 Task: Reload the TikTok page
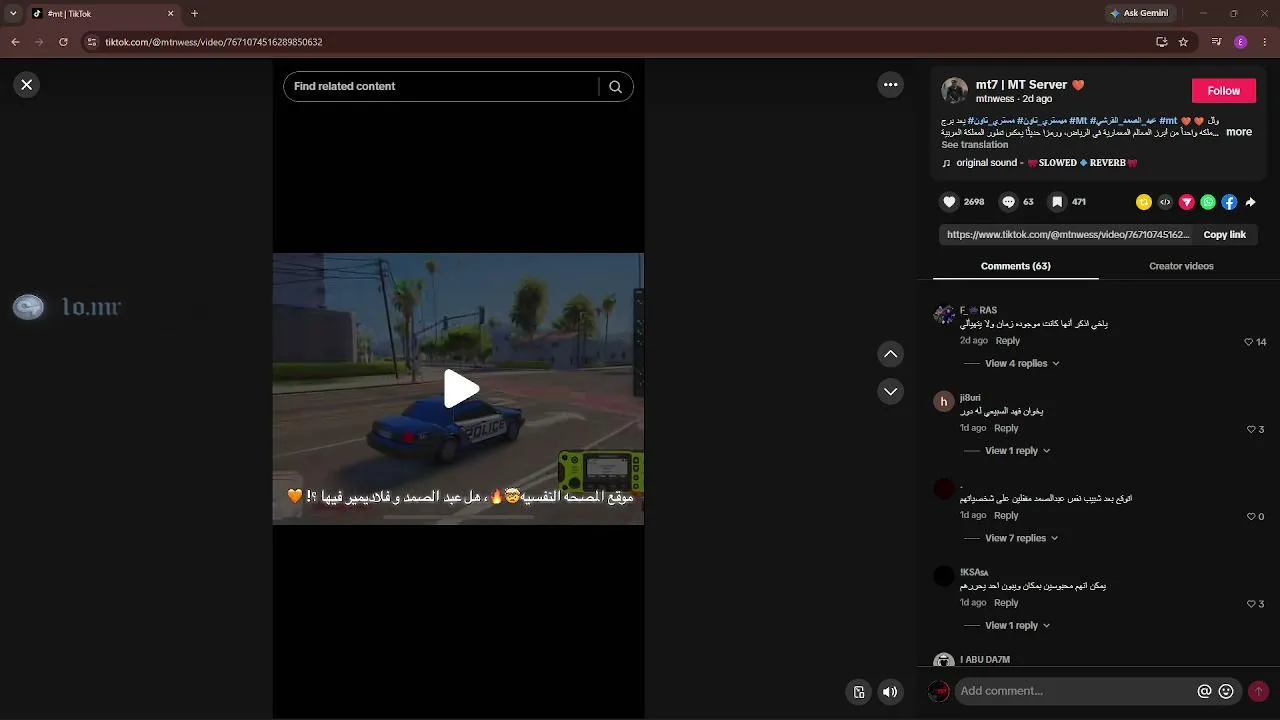pyautogui.click(x=63, y=42)
